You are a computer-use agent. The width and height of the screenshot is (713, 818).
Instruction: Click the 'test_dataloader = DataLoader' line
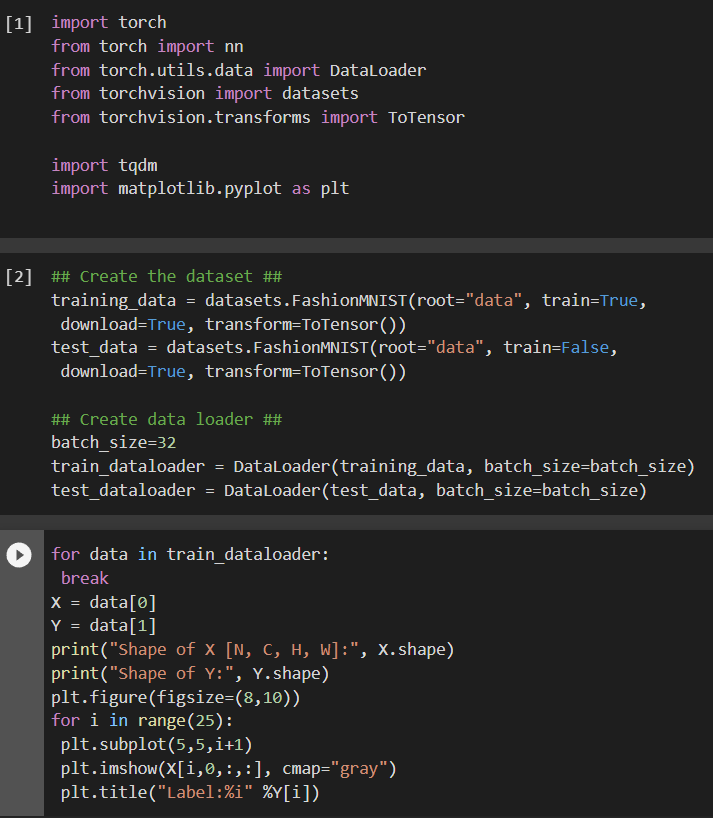(349, 490)
